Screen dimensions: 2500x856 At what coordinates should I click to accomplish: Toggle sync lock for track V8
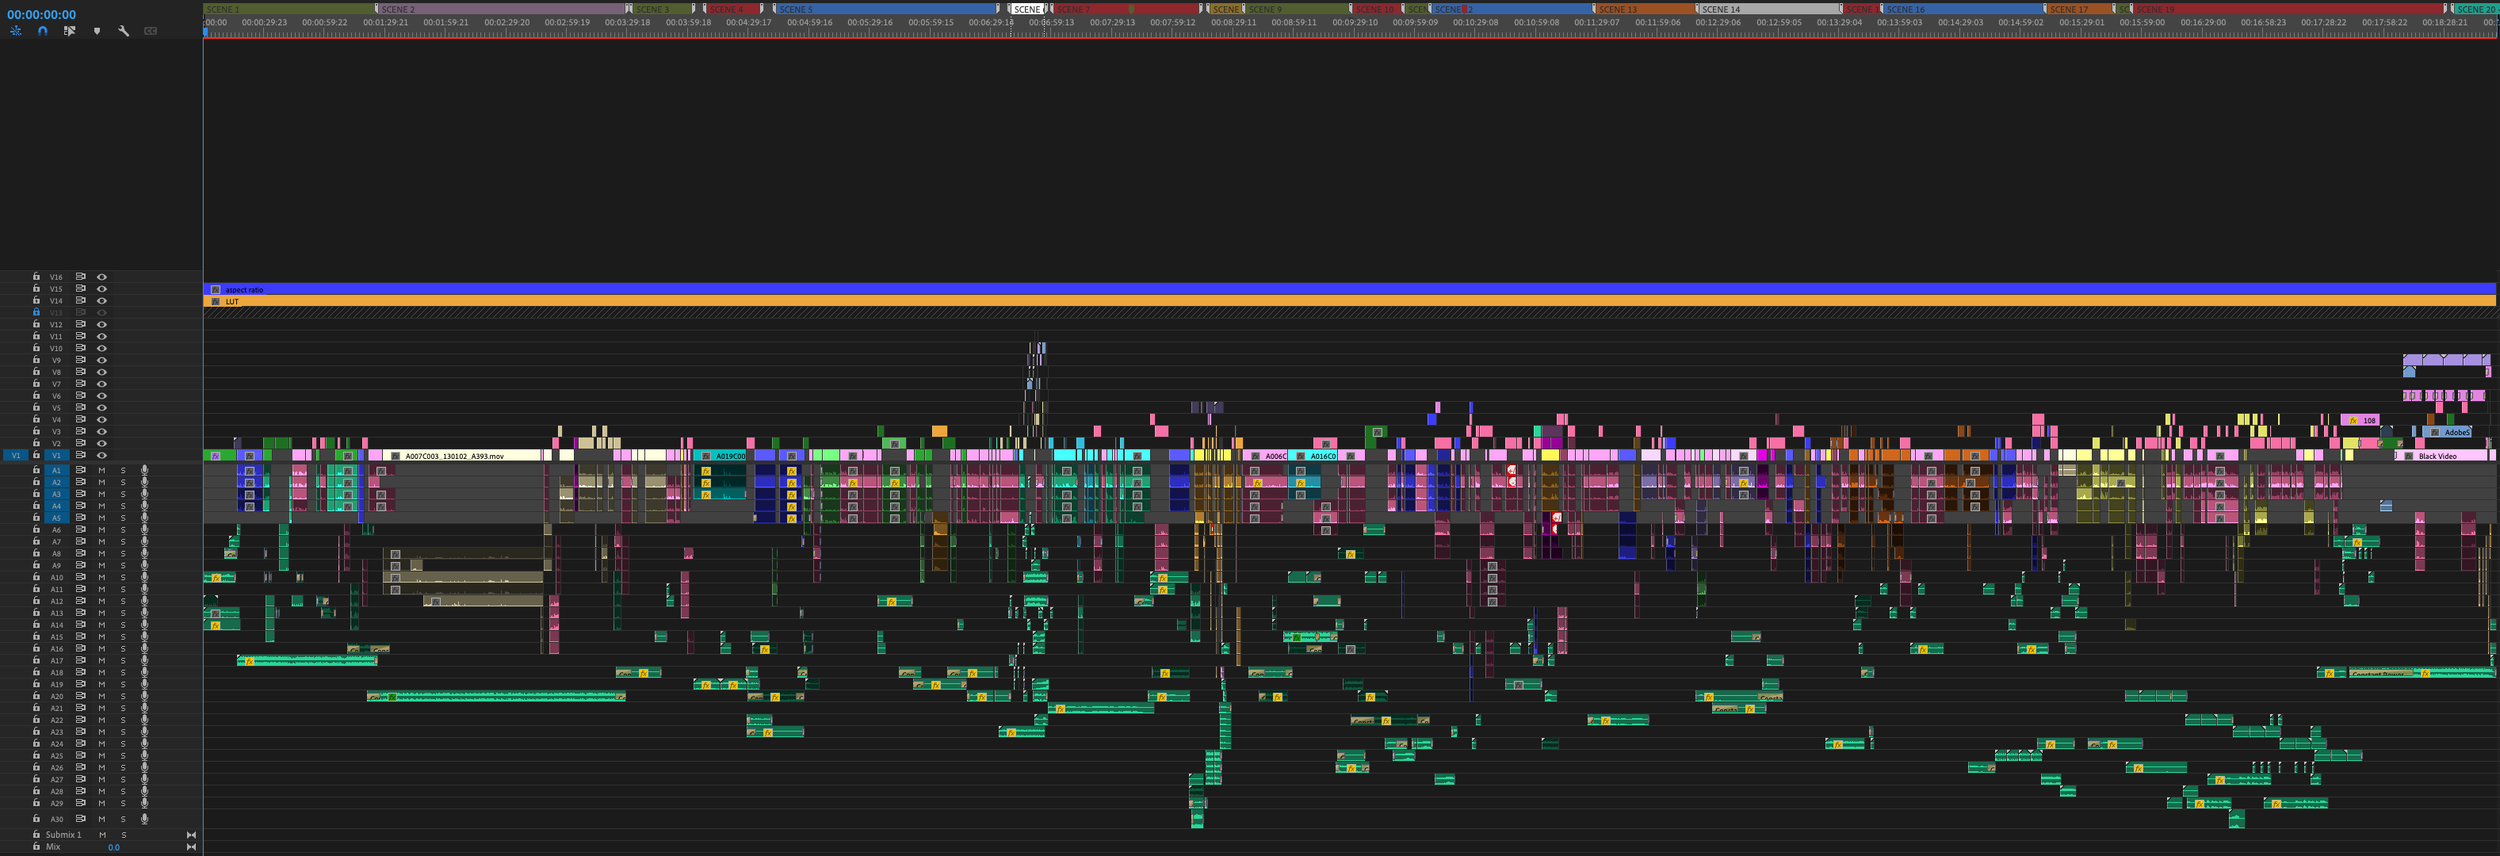[x=81, y=372]
